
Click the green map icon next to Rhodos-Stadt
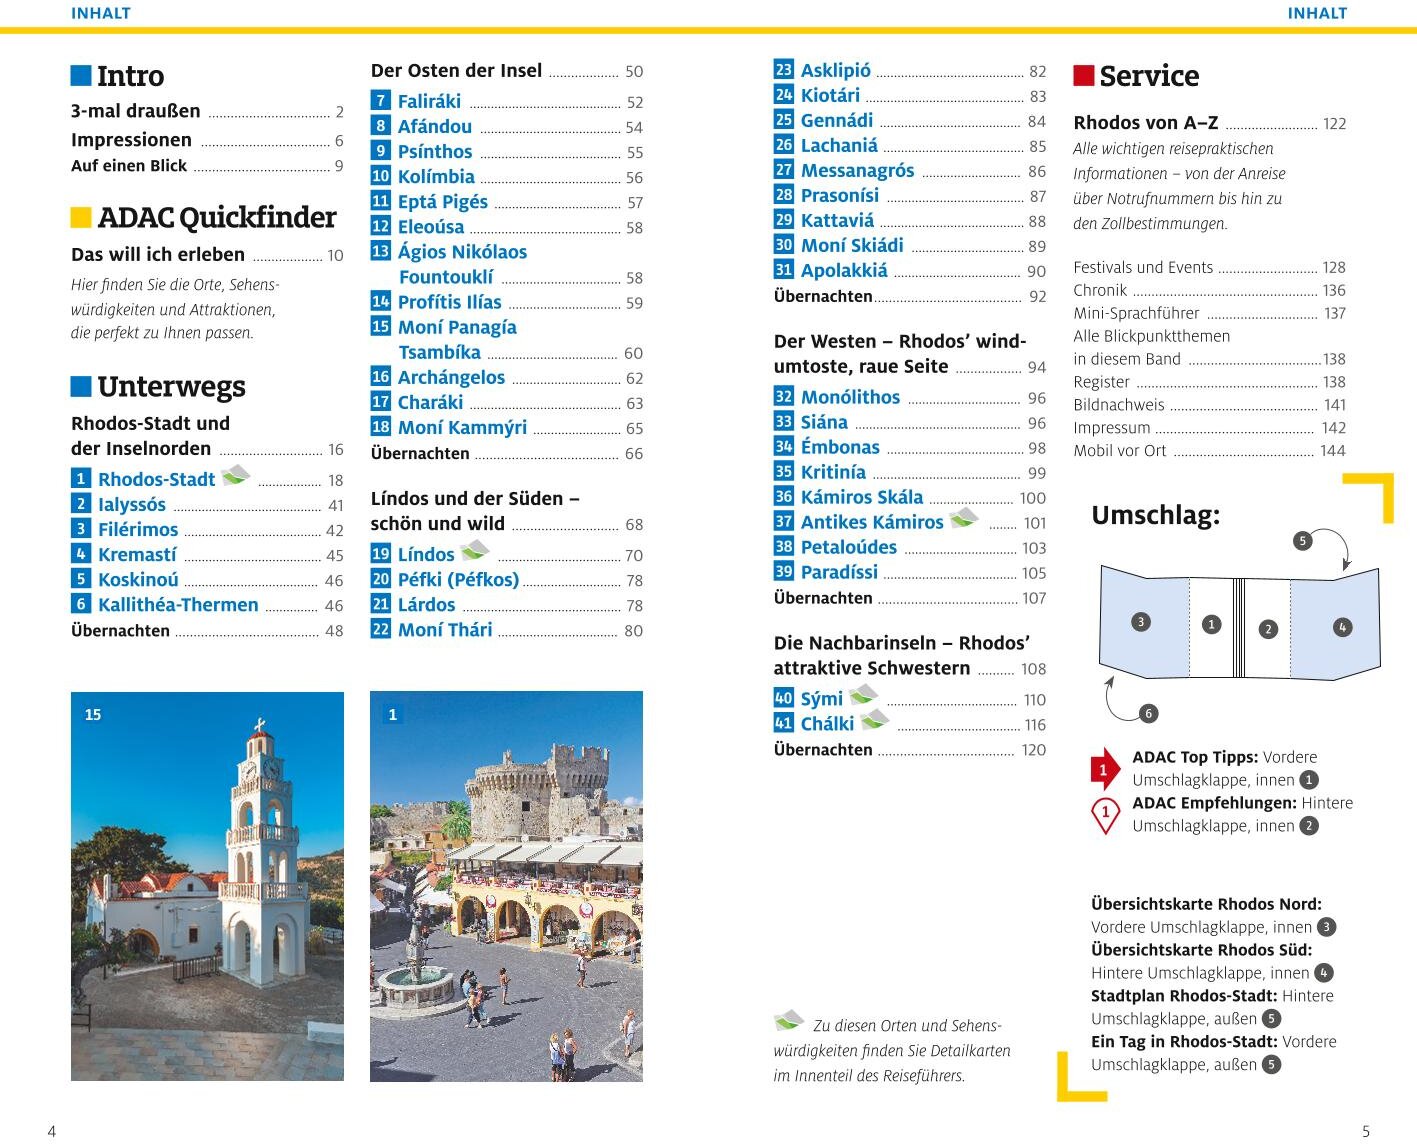(236, 475)
